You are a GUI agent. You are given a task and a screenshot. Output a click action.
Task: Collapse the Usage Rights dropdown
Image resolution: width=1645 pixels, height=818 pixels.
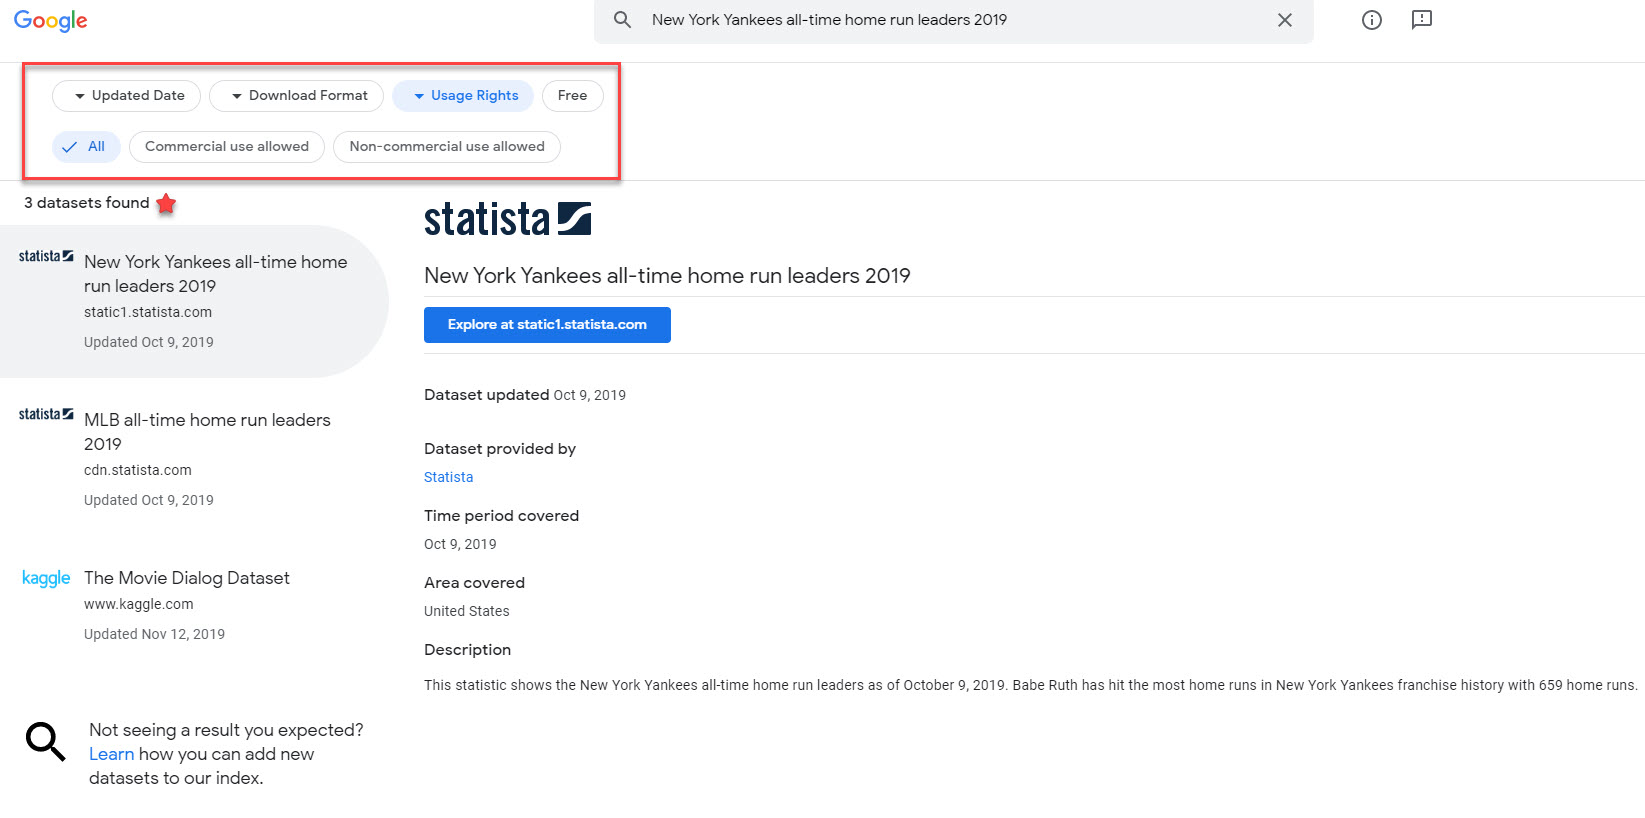click(463, 96)
